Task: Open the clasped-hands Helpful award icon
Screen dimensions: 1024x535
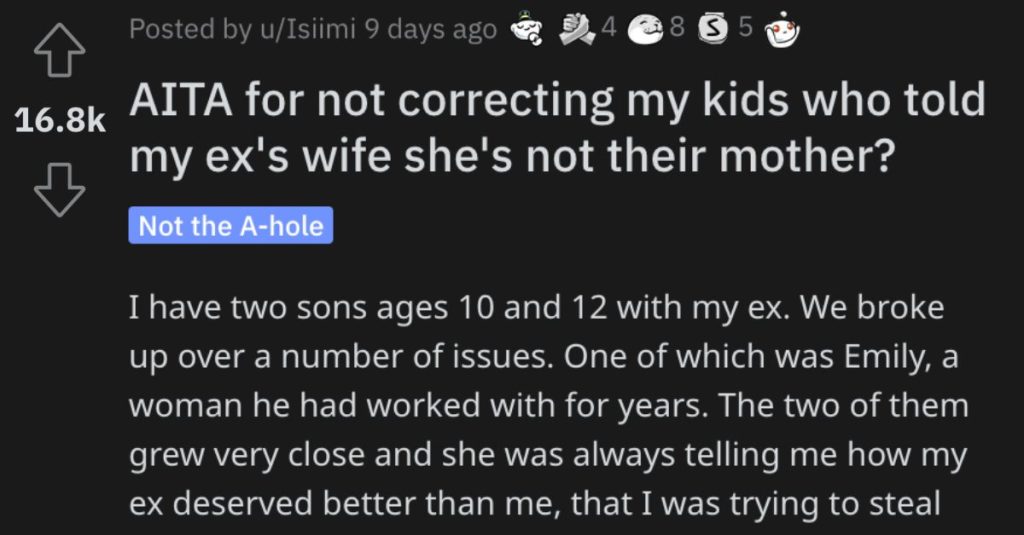Action: point(577,30)
